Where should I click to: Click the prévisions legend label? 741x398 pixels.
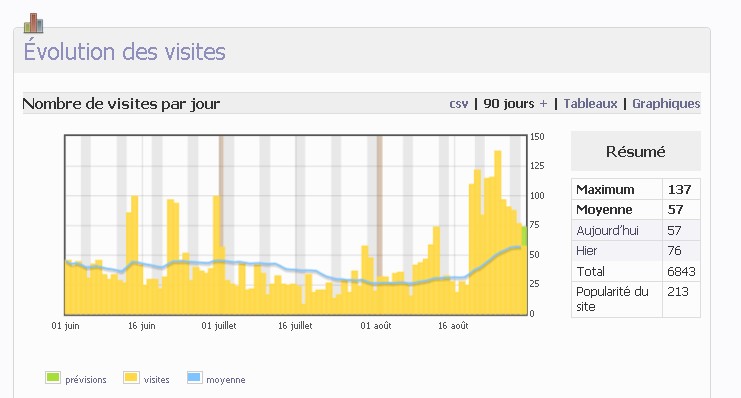tap(86, 380)
